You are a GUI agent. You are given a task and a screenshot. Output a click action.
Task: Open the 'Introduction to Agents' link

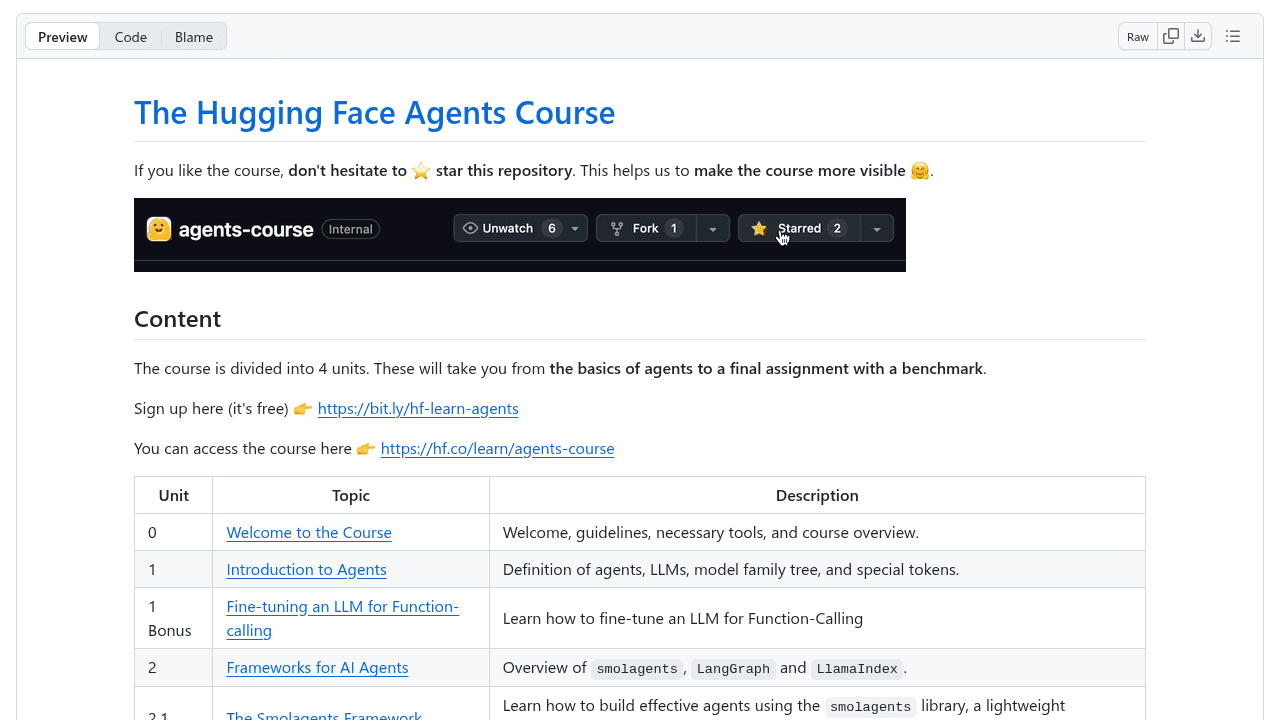coord(306,569)
